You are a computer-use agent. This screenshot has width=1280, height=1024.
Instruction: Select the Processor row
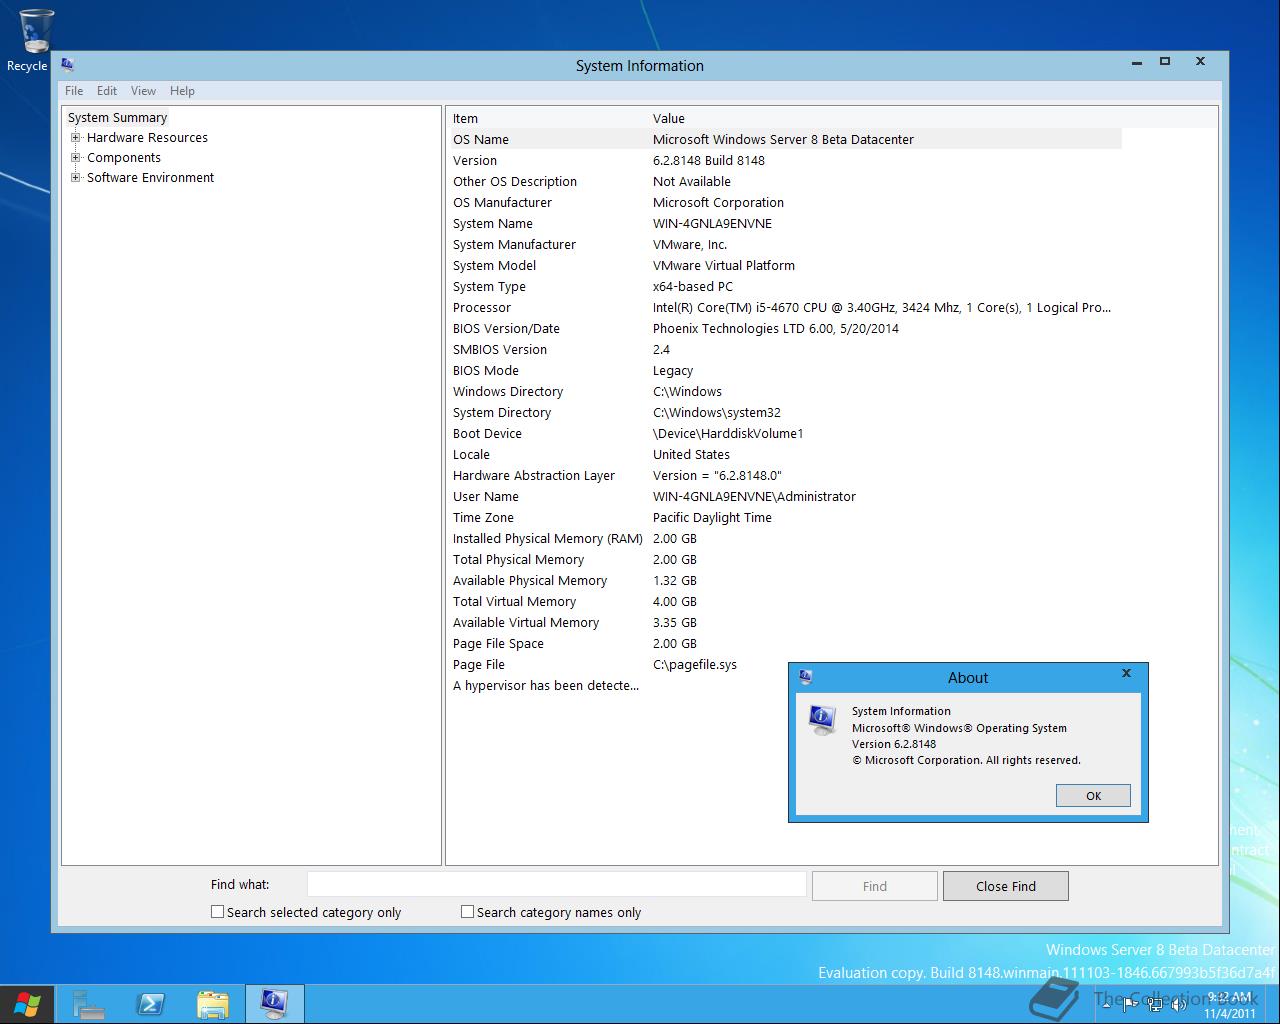(x=785, y=307)
